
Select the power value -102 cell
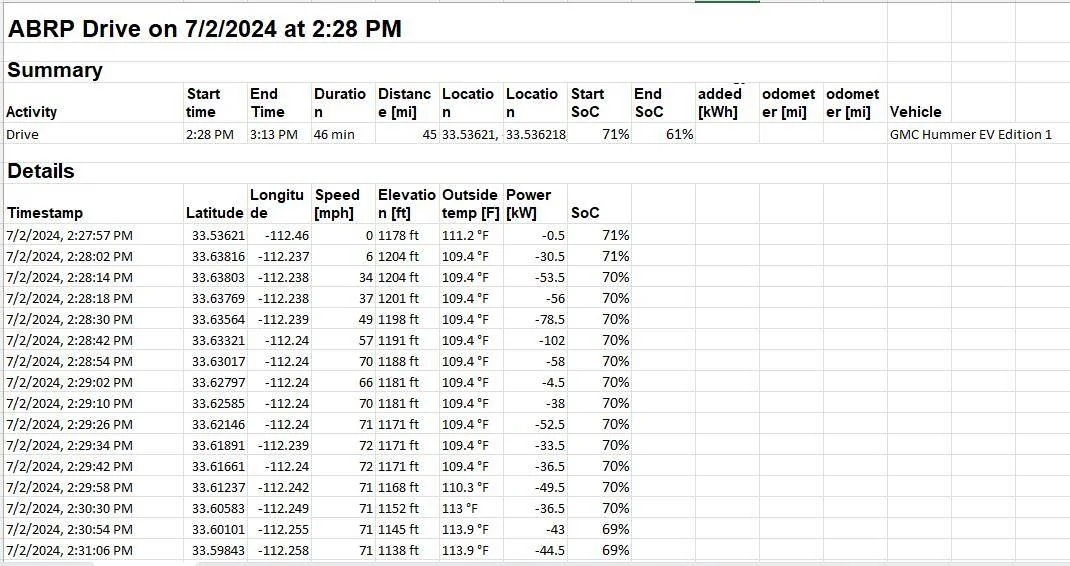pyautogui.click(x=551, y=340)
